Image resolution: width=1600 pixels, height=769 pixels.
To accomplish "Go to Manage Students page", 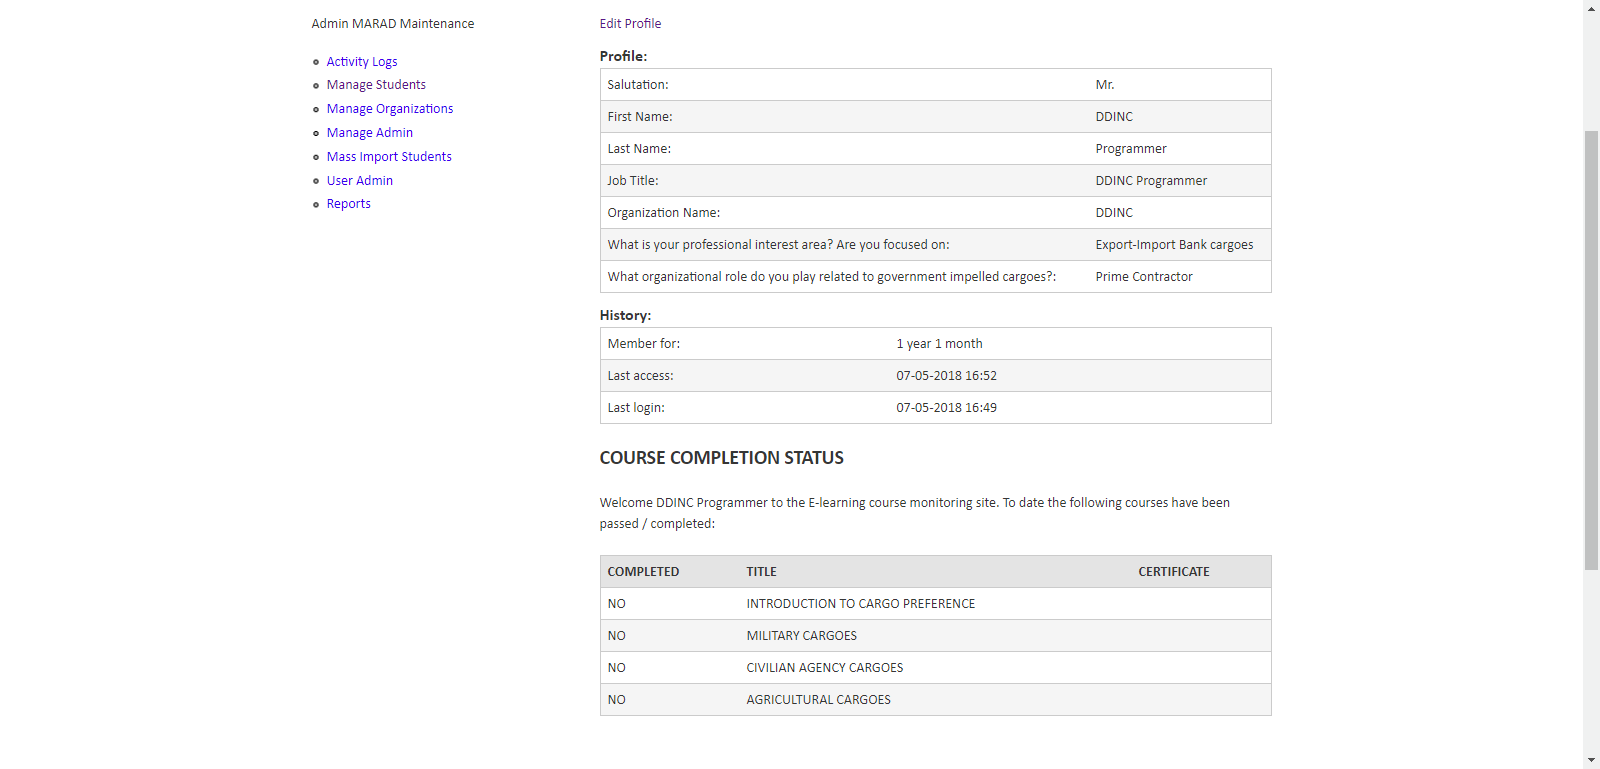I will coord(376,85).
